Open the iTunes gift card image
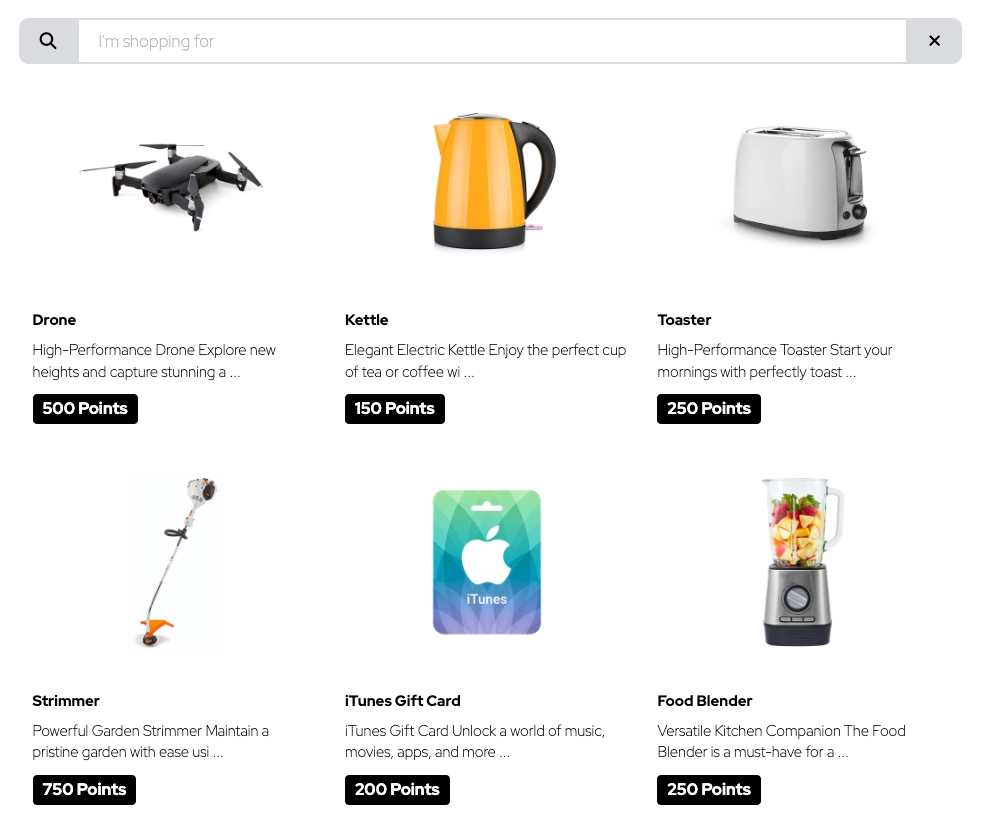 coord(487,562)
